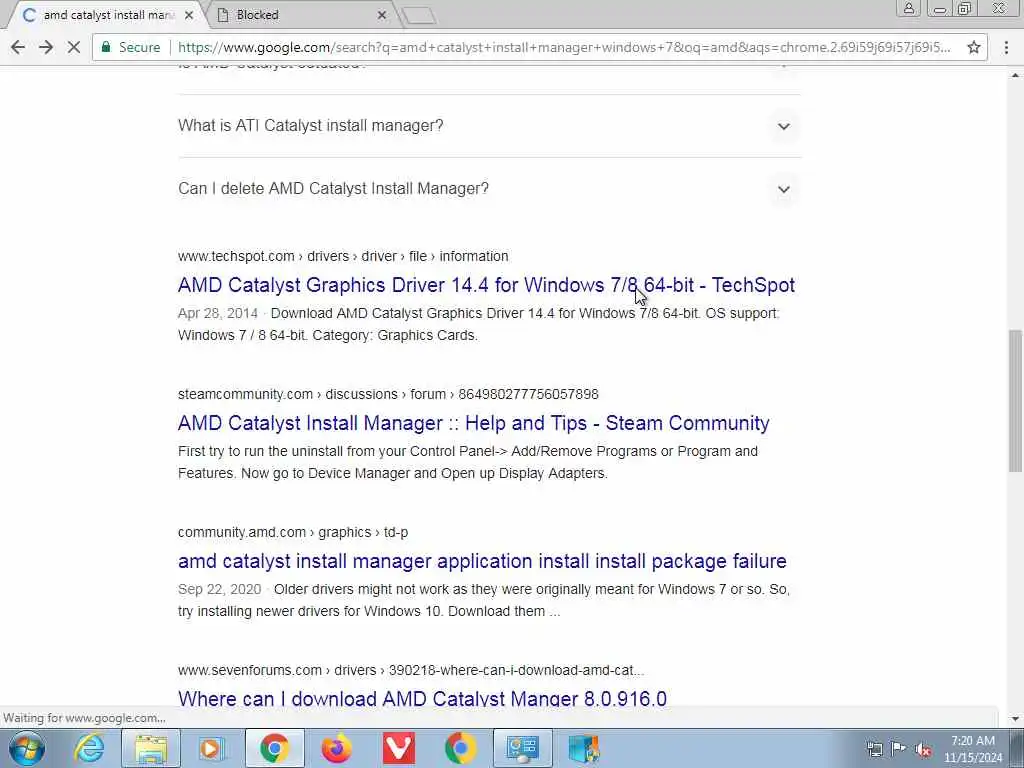Stop loading the current page
Image resolution: width=1024 pixels, height=768 pixels.
(x=74, y=47)
